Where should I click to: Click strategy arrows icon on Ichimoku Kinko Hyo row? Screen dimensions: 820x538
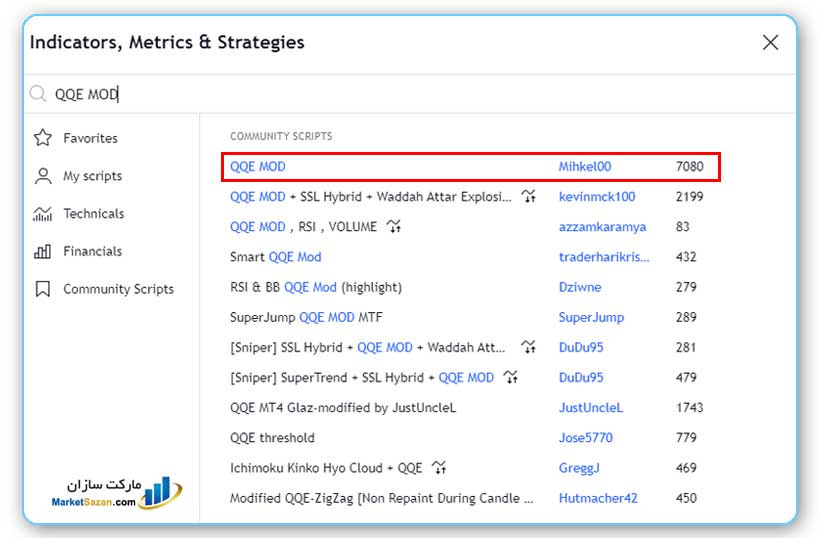click(x=439, y=468)
